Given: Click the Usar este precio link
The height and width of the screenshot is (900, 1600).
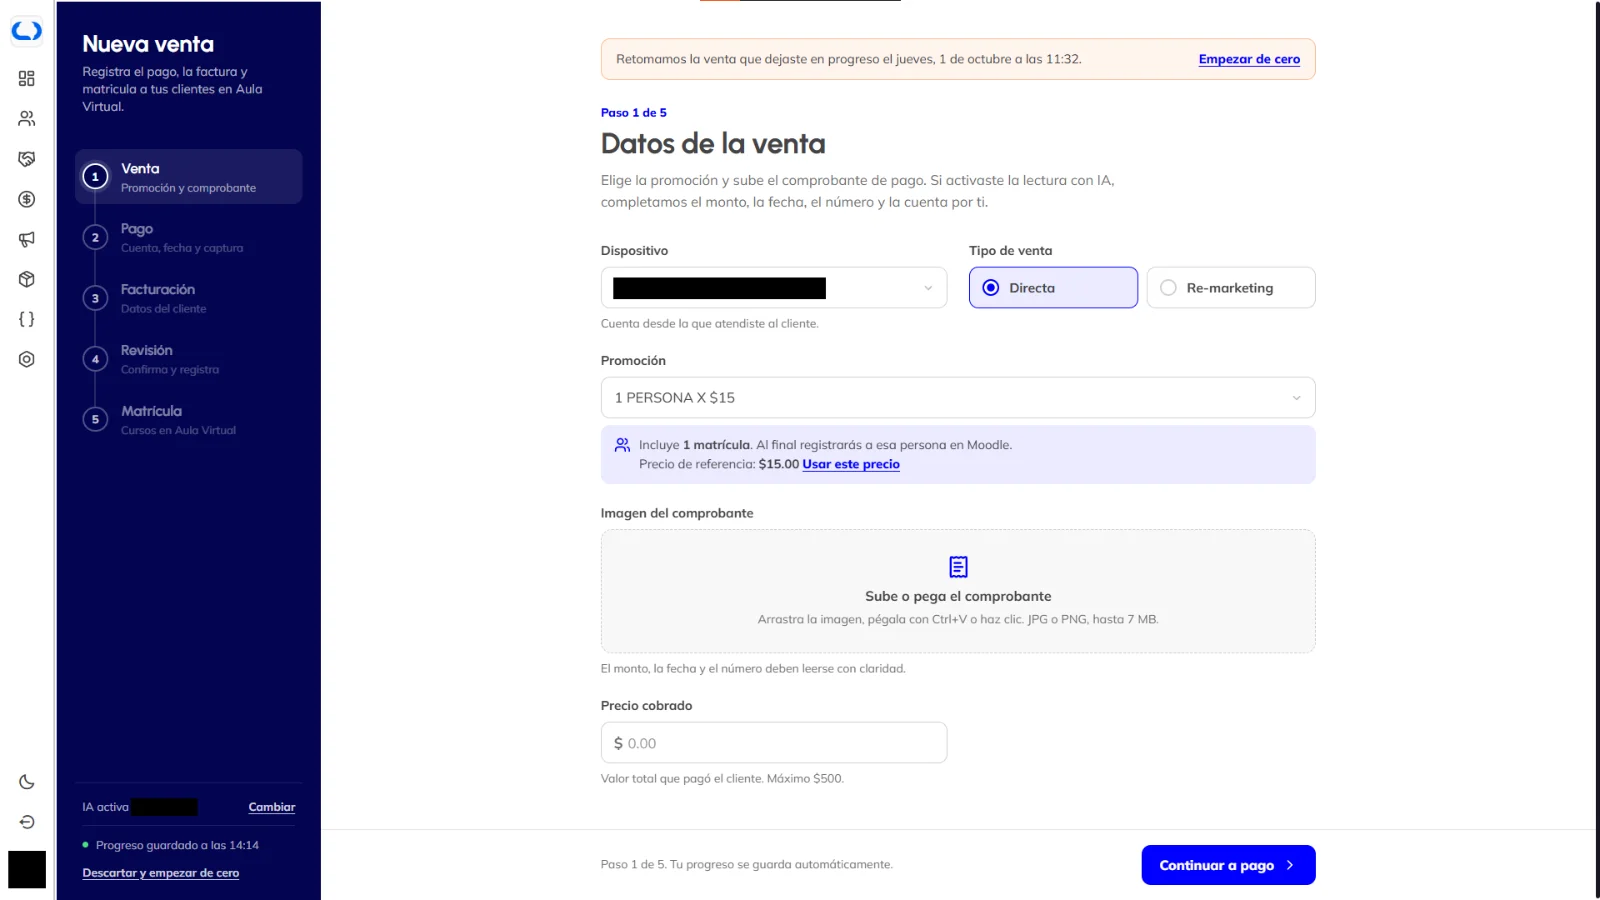Looking at the screenshot, I should coord(851,464).
